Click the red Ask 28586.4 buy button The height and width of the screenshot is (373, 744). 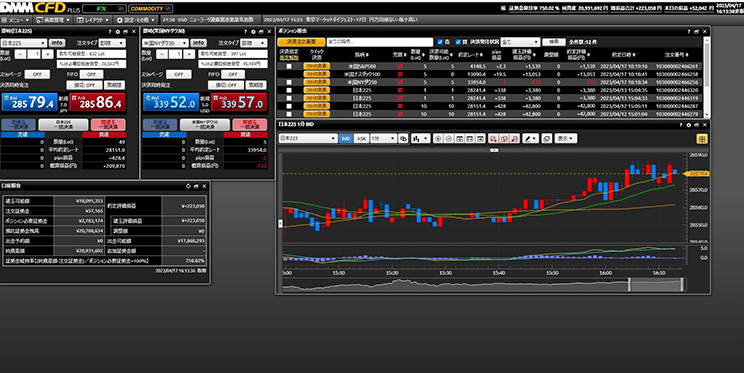(98, 102)
